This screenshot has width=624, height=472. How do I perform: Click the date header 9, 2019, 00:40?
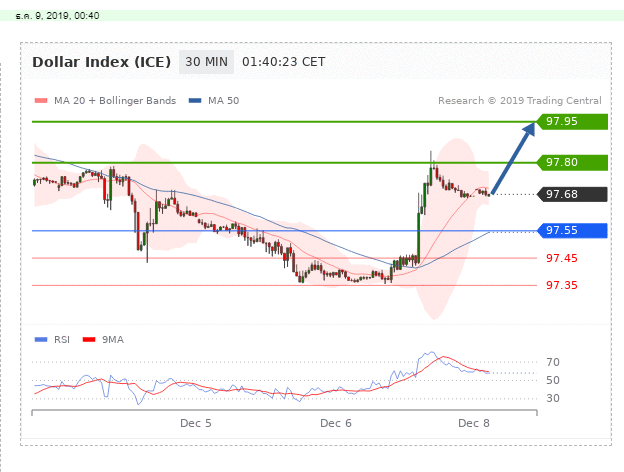click(x=57, y=16)
